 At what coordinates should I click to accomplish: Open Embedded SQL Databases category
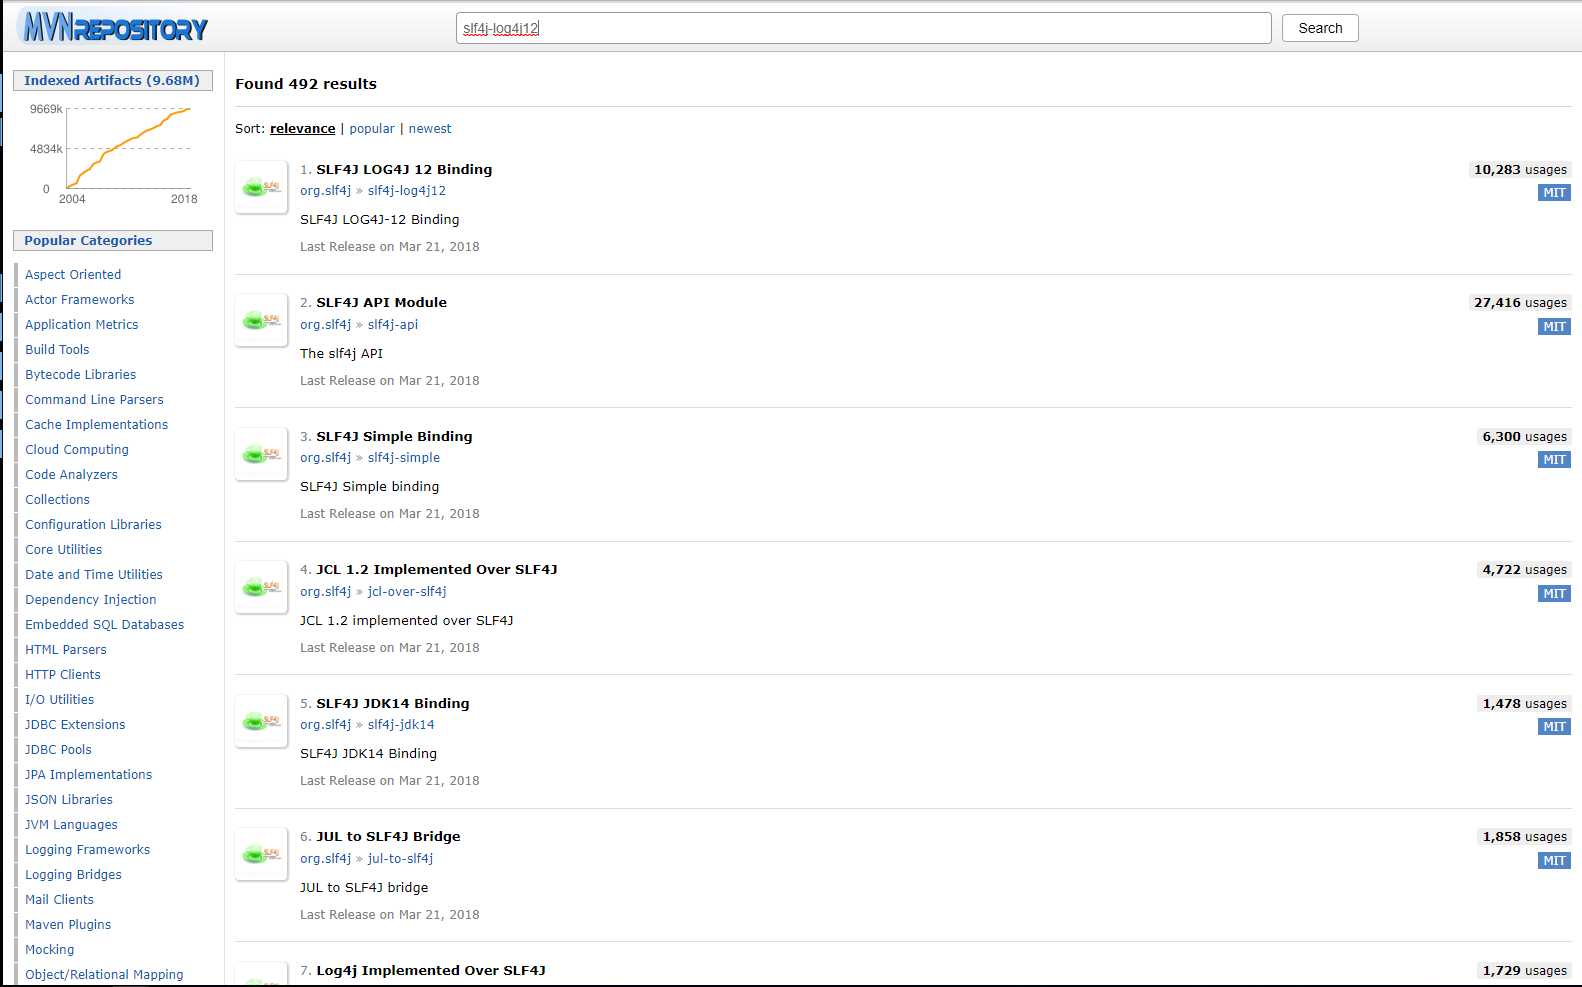105,625
